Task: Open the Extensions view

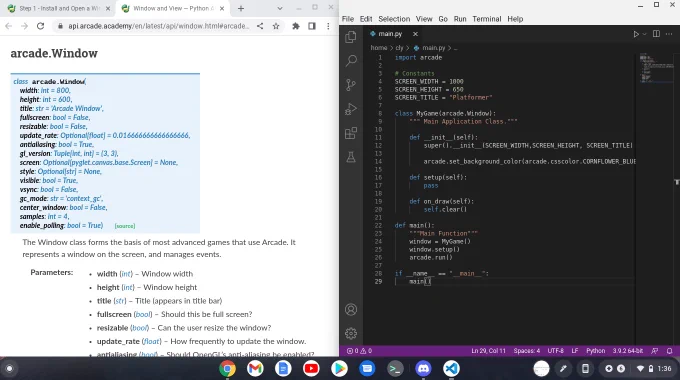Action: (x=351, y=133)
